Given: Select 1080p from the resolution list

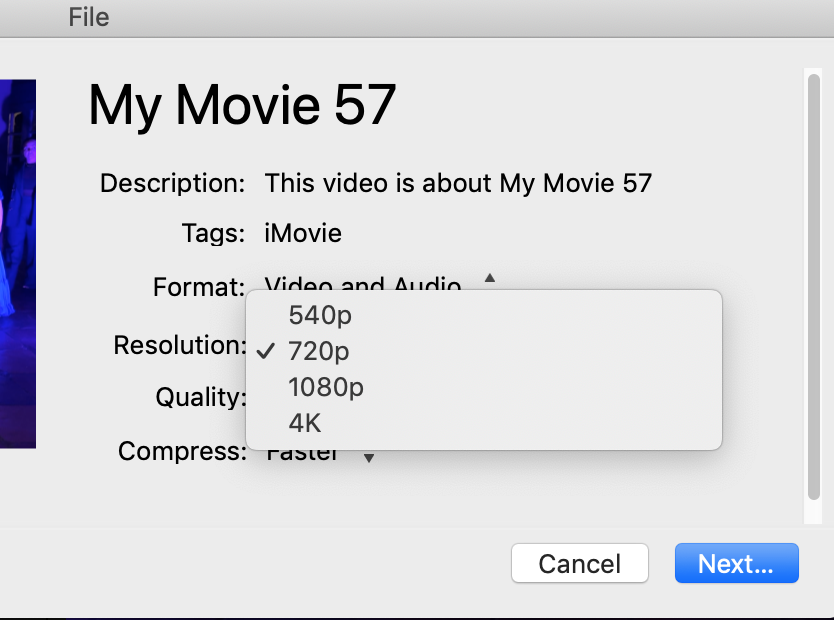Looking at the screenshot, I should (325, 387).
